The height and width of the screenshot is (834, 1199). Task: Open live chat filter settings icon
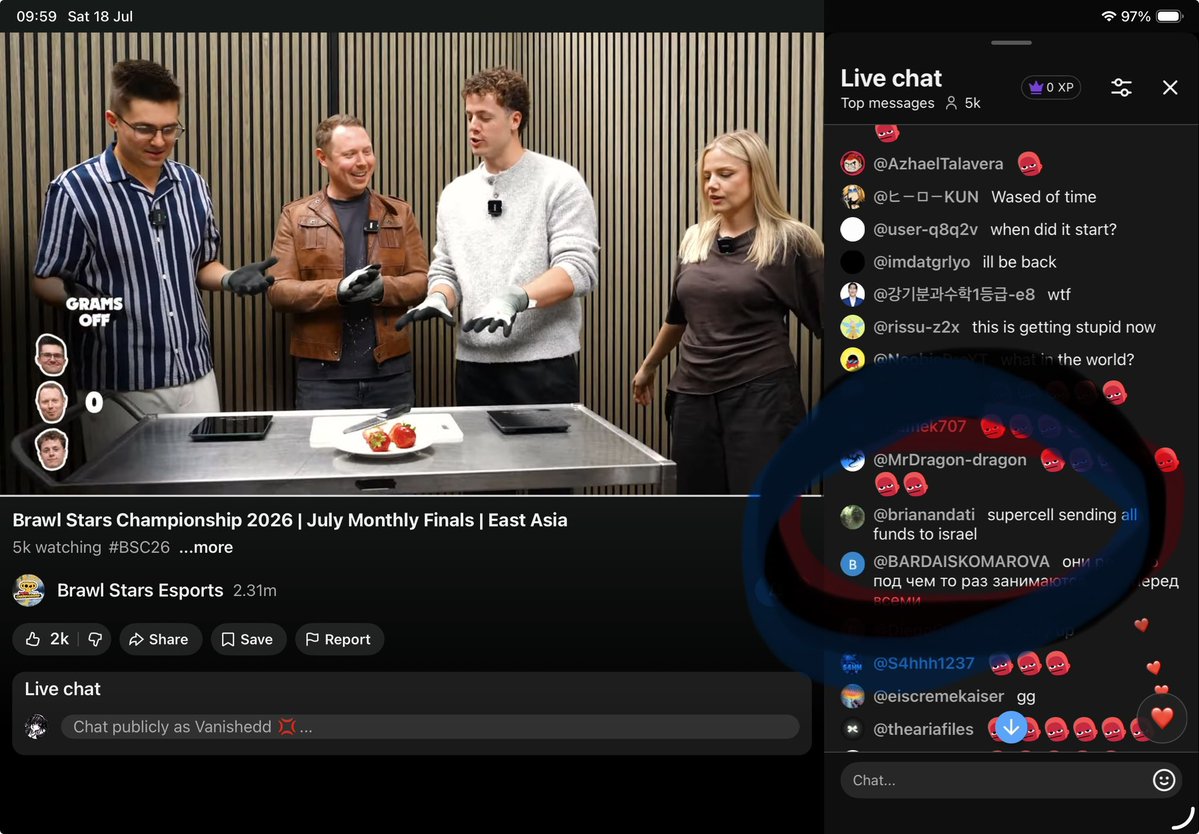1121,87
